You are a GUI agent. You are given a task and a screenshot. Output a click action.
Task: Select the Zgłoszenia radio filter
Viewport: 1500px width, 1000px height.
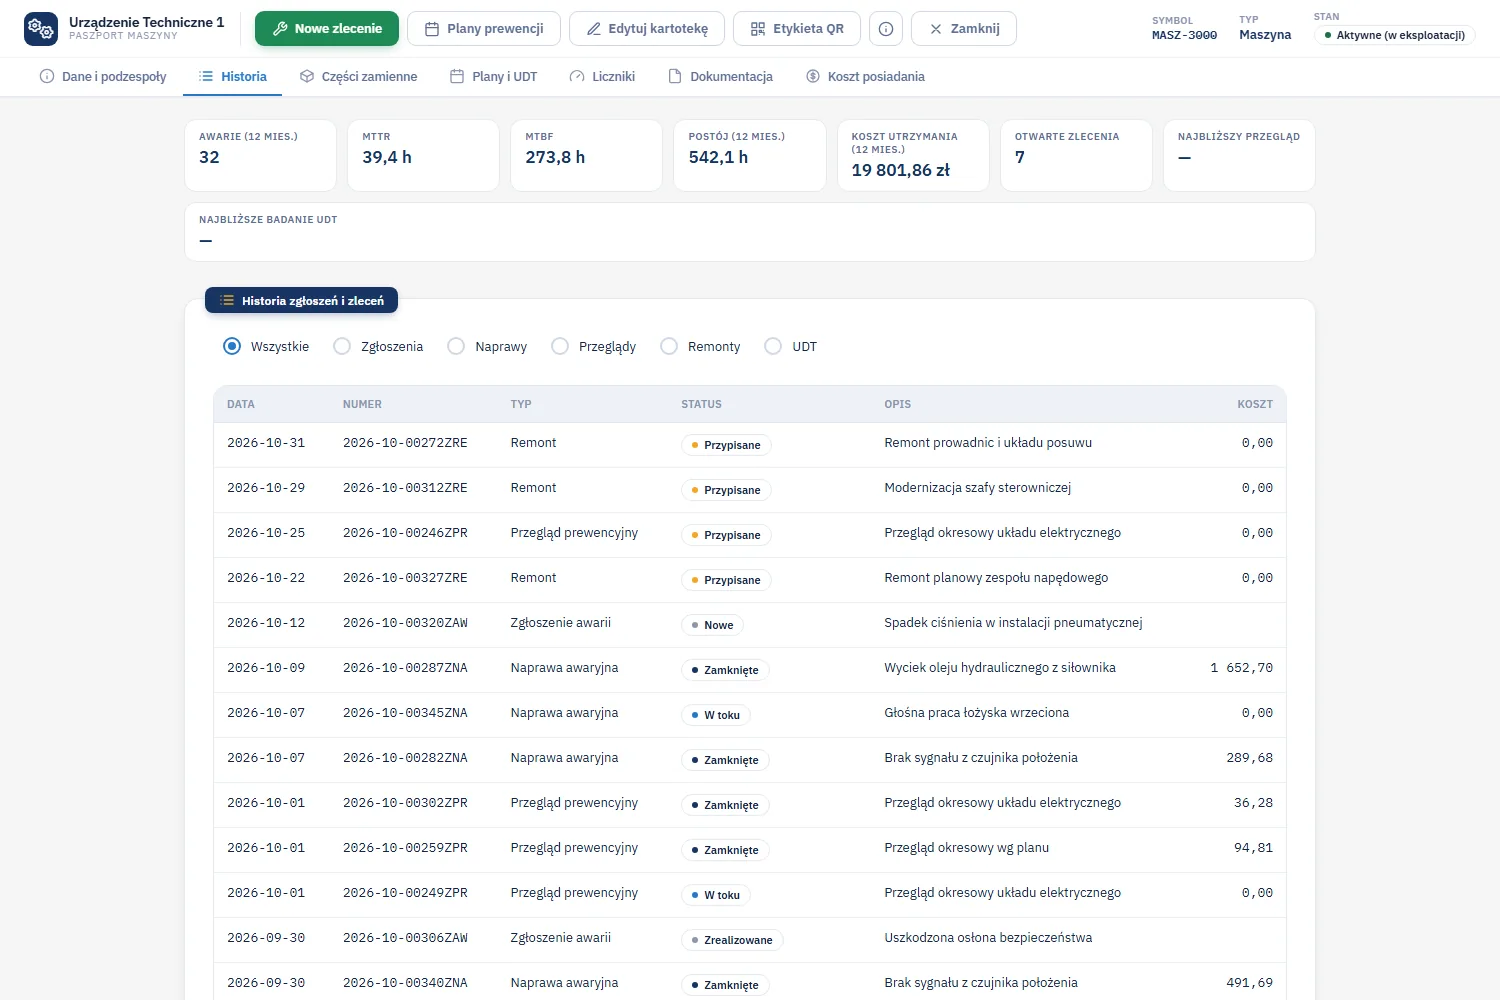pyautogui.click(x=342, y=346)
